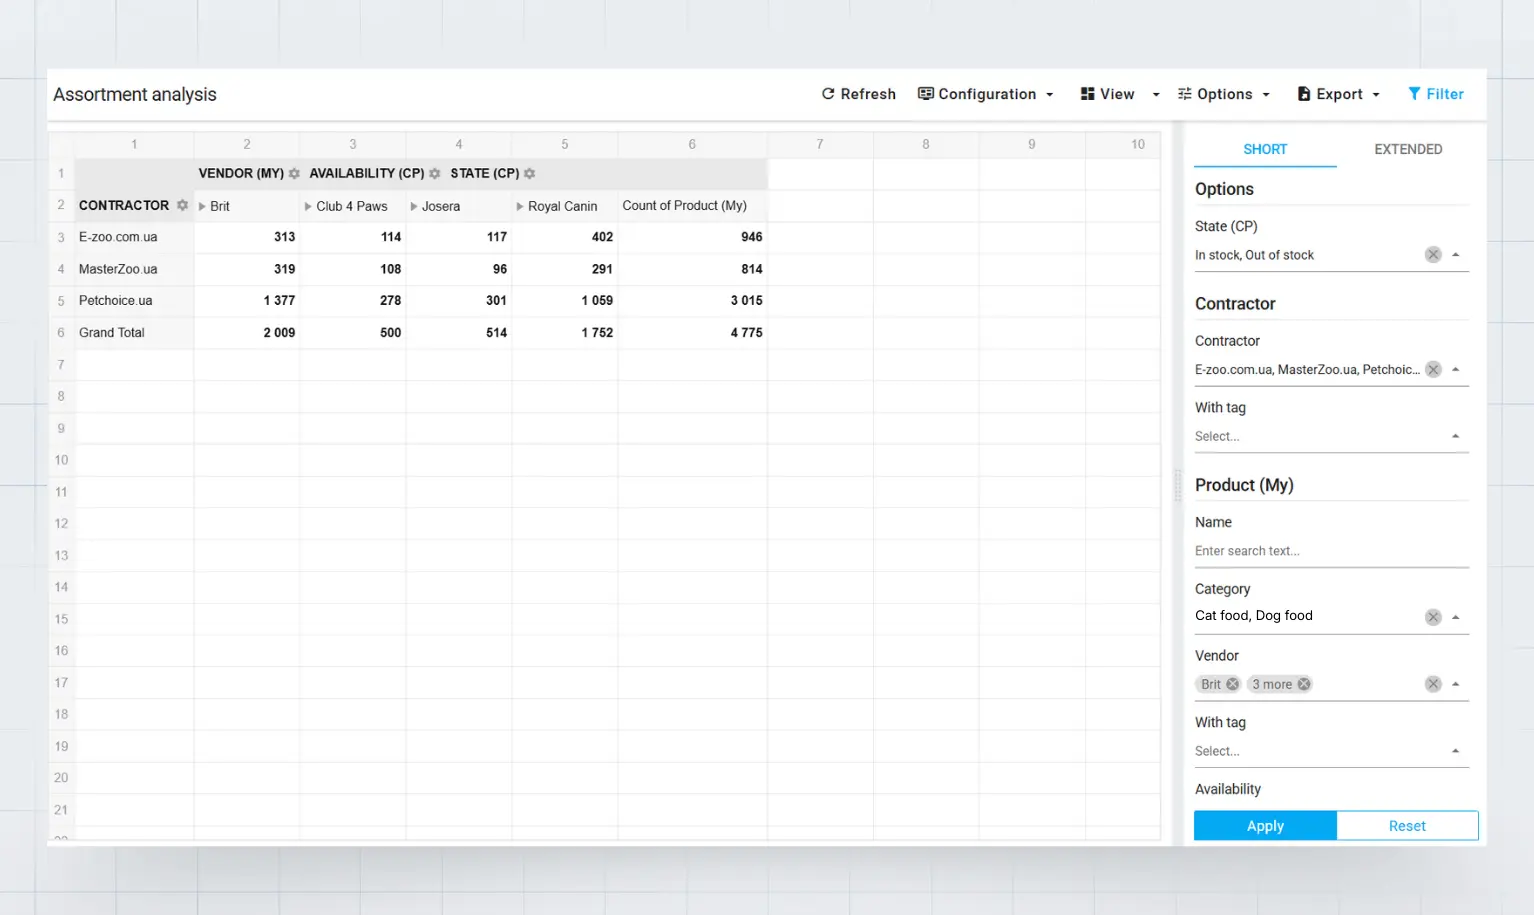
Task: Expand the Brit vendor column
Action: 202,207
